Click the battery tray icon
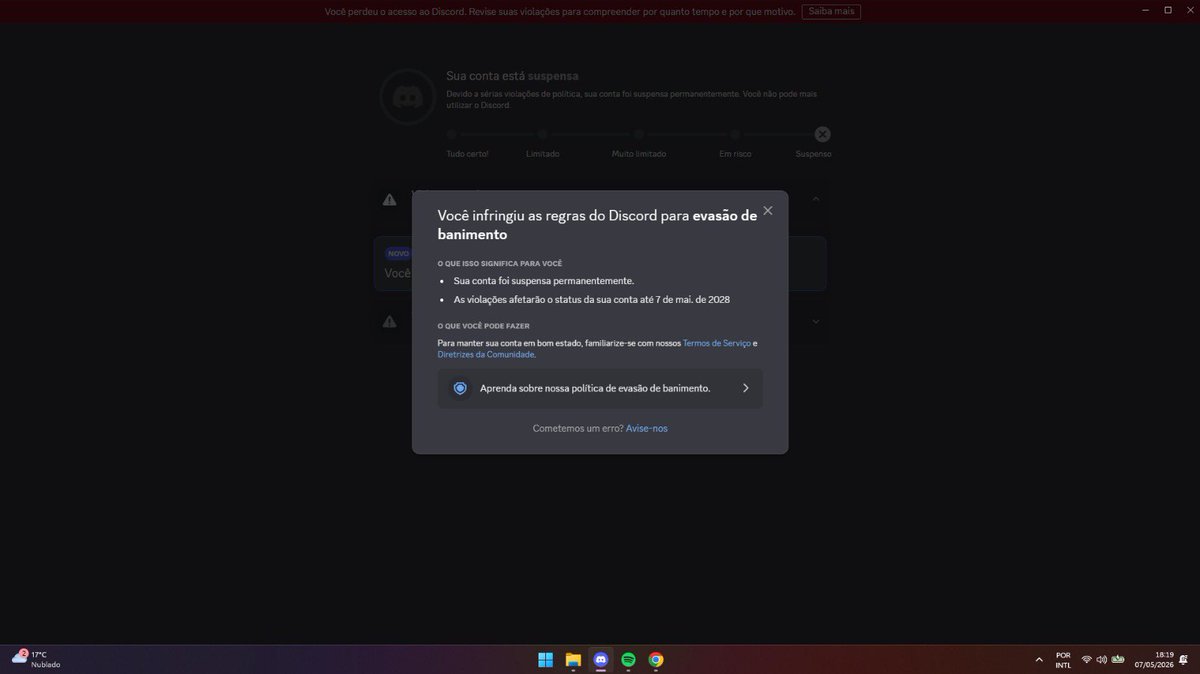1200x674 pixels. pyautogui.click(x=1118, y=659)
